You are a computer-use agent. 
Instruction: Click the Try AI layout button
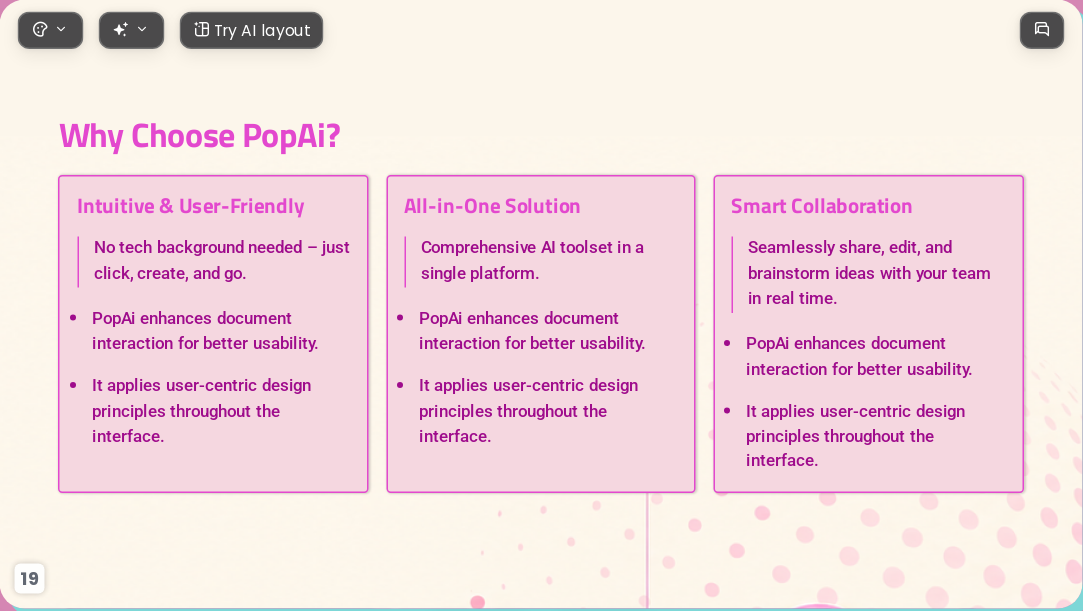(251, 30)
